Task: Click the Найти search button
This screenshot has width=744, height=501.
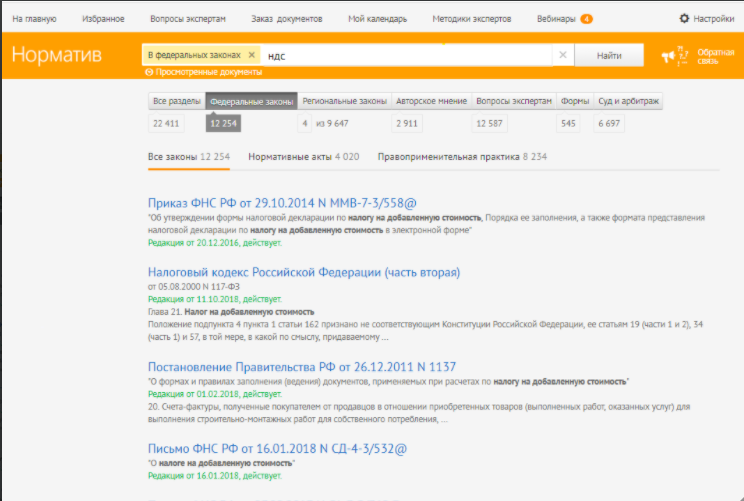Action: tap(609, 56)
